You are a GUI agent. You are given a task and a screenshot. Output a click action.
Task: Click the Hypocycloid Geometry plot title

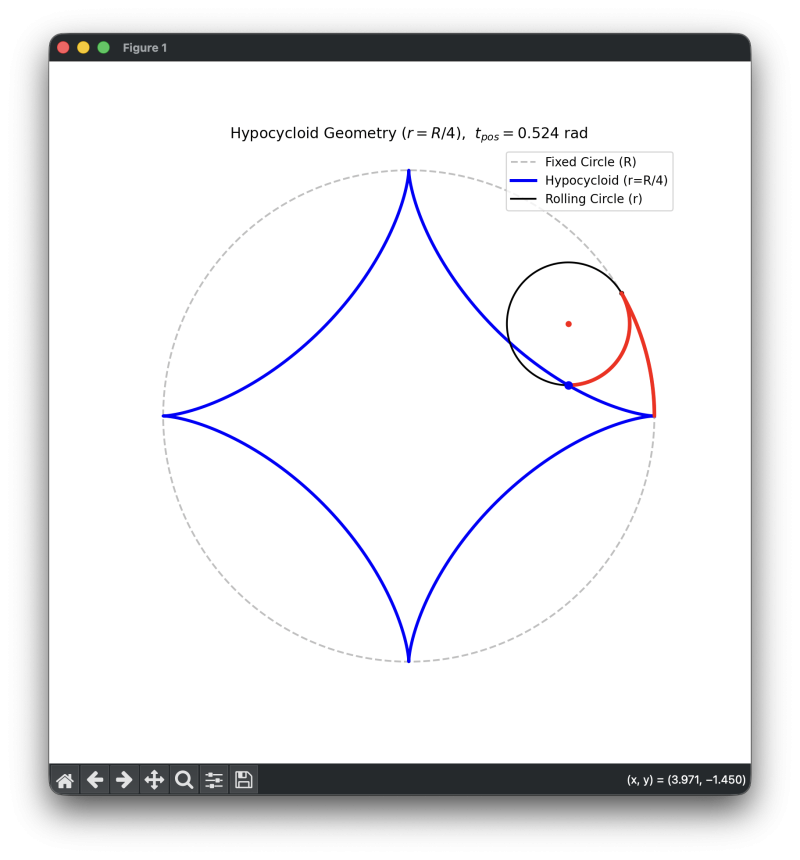point(408,132)
